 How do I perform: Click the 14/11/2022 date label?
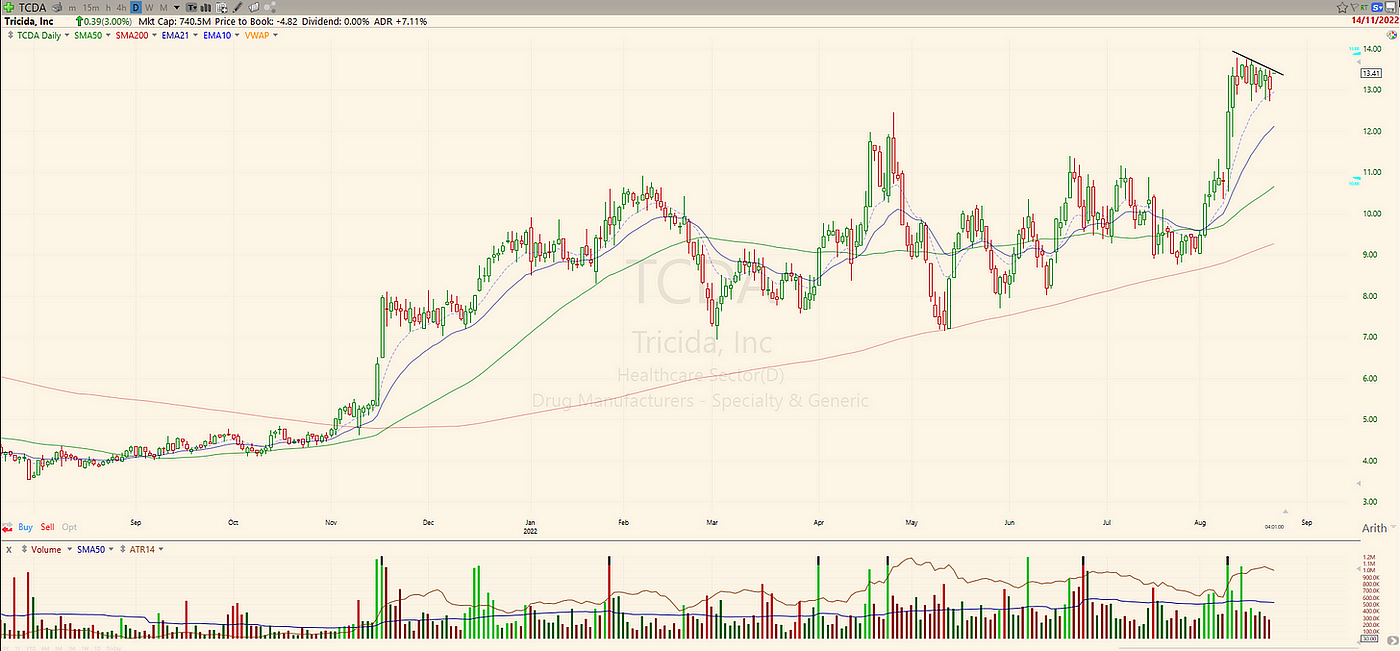coord(1375,20)
